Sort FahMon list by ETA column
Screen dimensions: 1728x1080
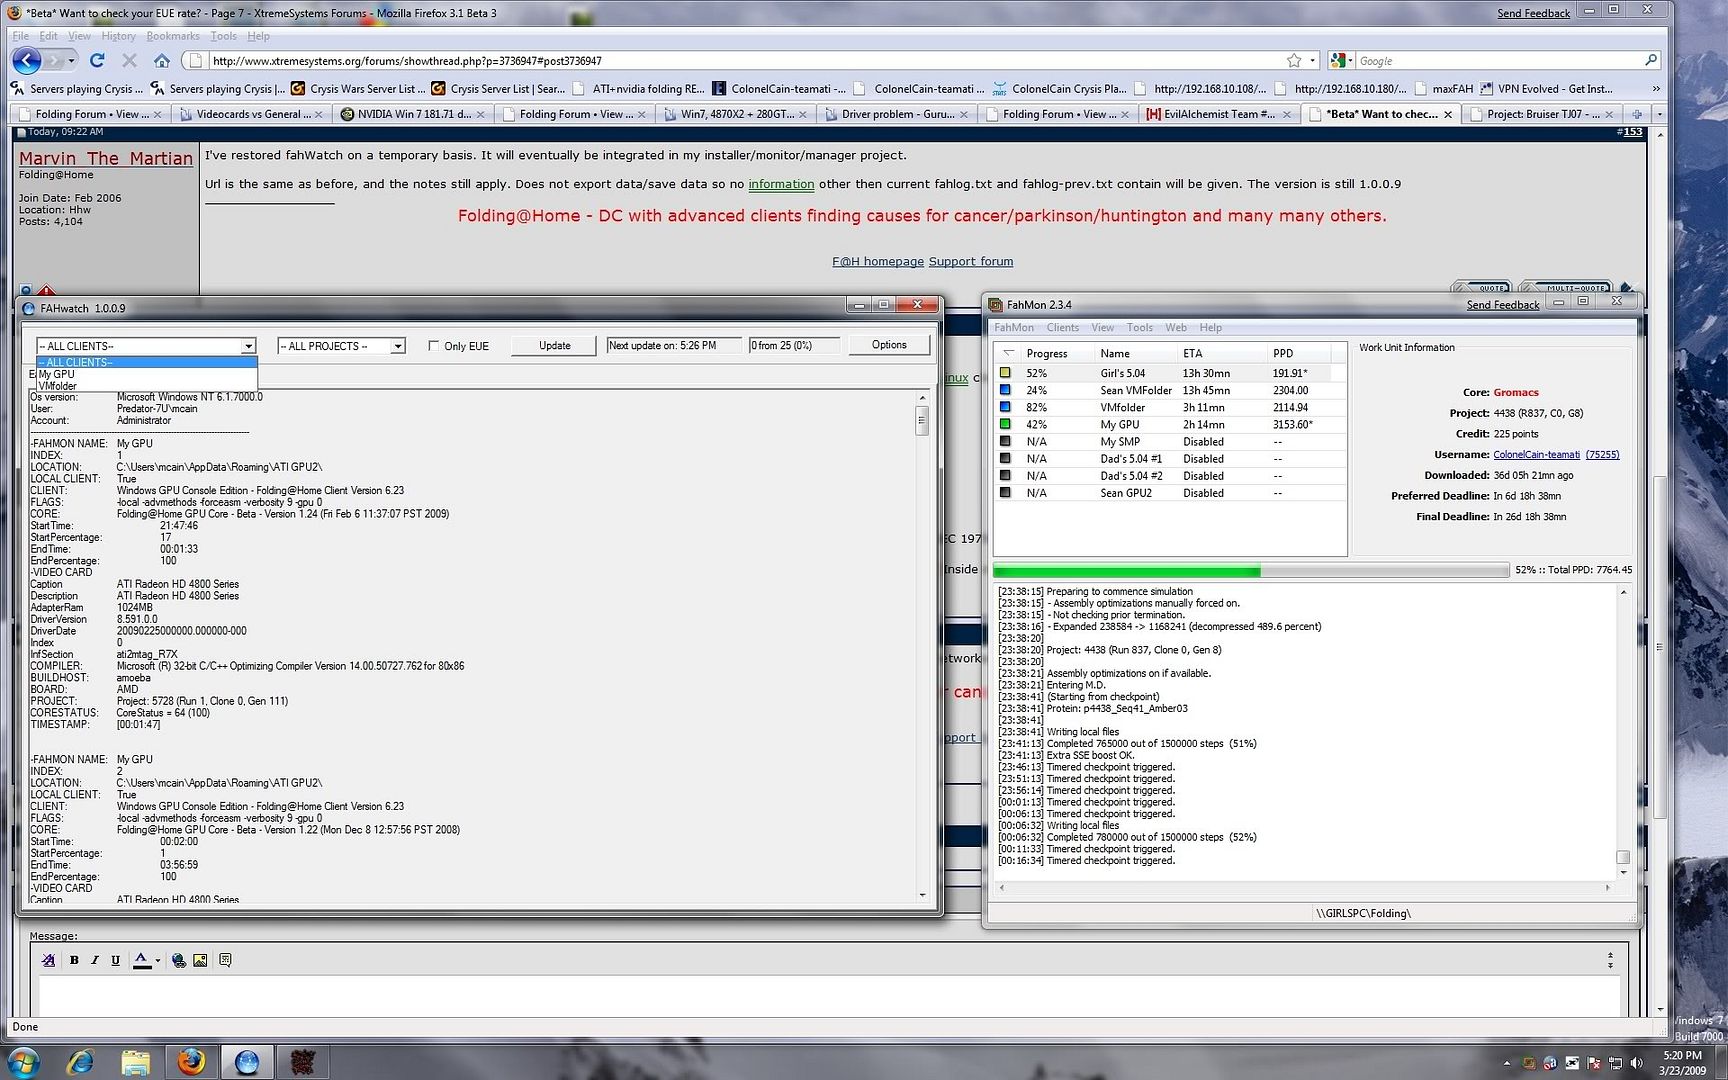1220,353
